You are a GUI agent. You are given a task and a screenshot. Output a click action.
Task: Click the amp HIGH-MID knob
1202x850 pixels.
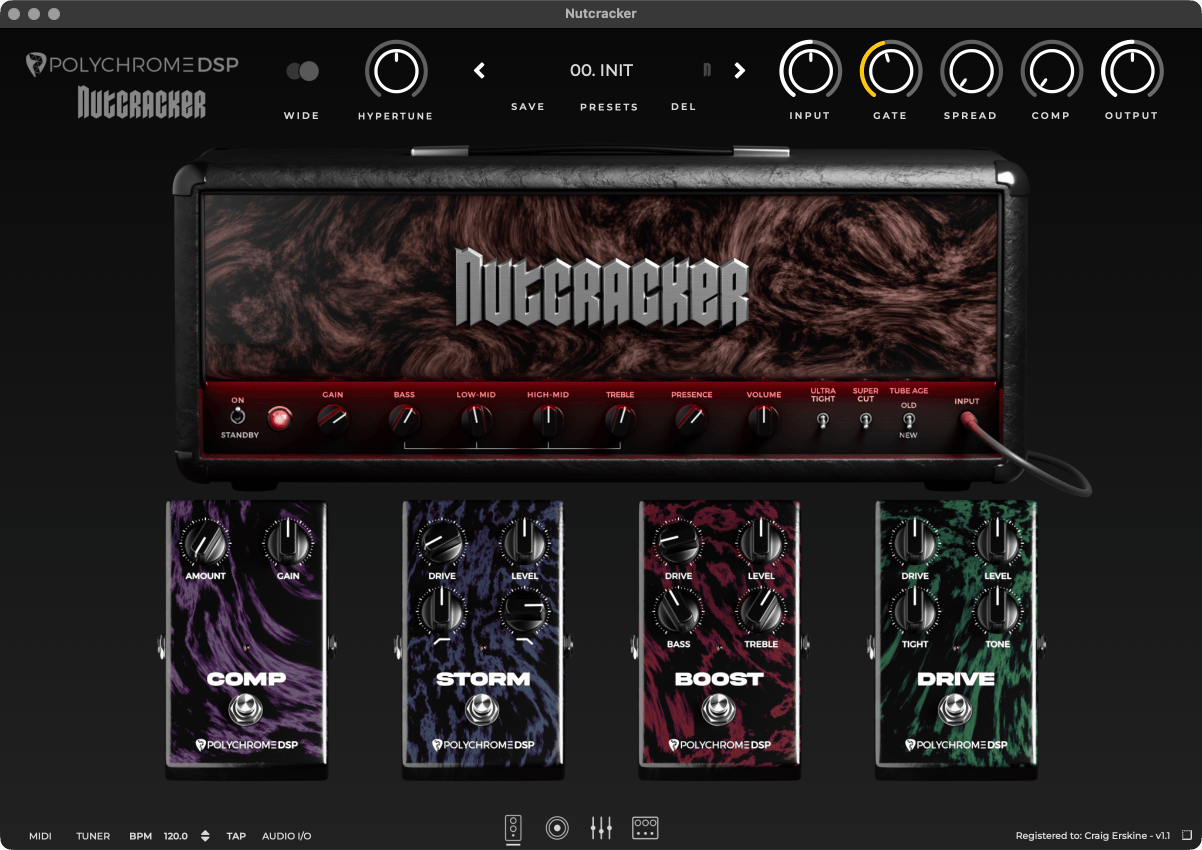548,421
